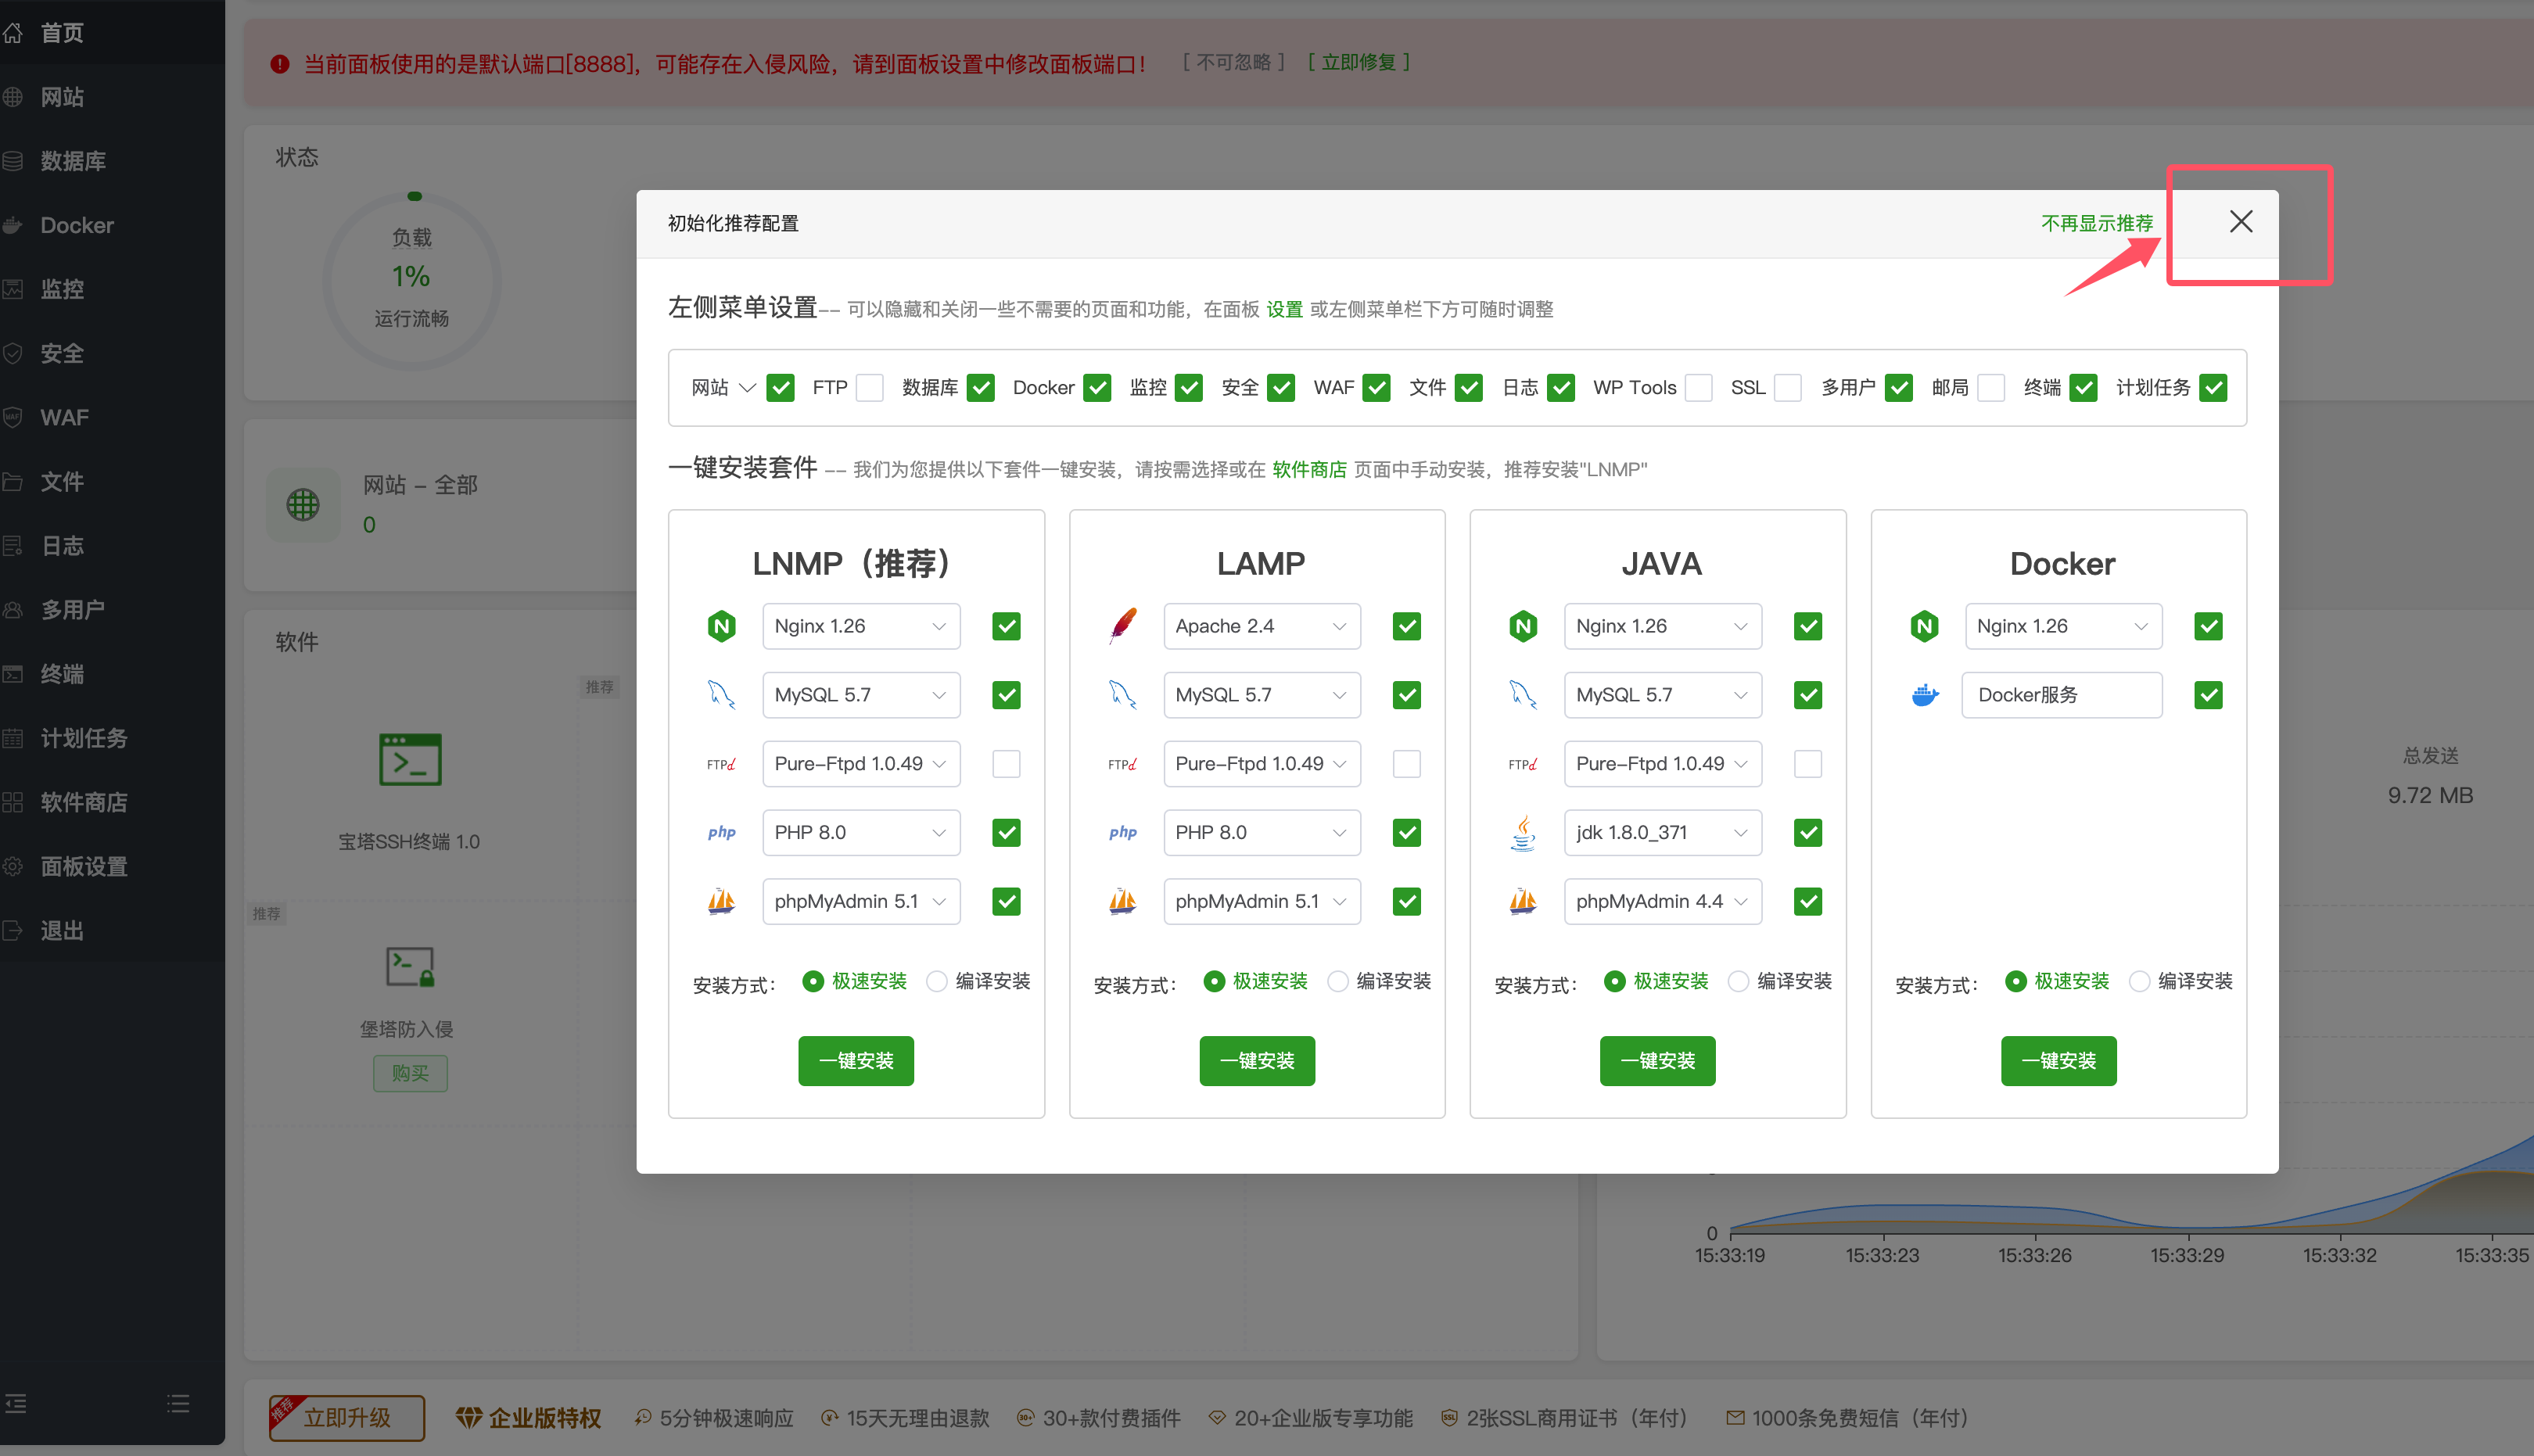Select 编译安装 radio in the LAMP card
Screen dimensions: 2534x1456
pyautogui.click(x=1338, y=981)
